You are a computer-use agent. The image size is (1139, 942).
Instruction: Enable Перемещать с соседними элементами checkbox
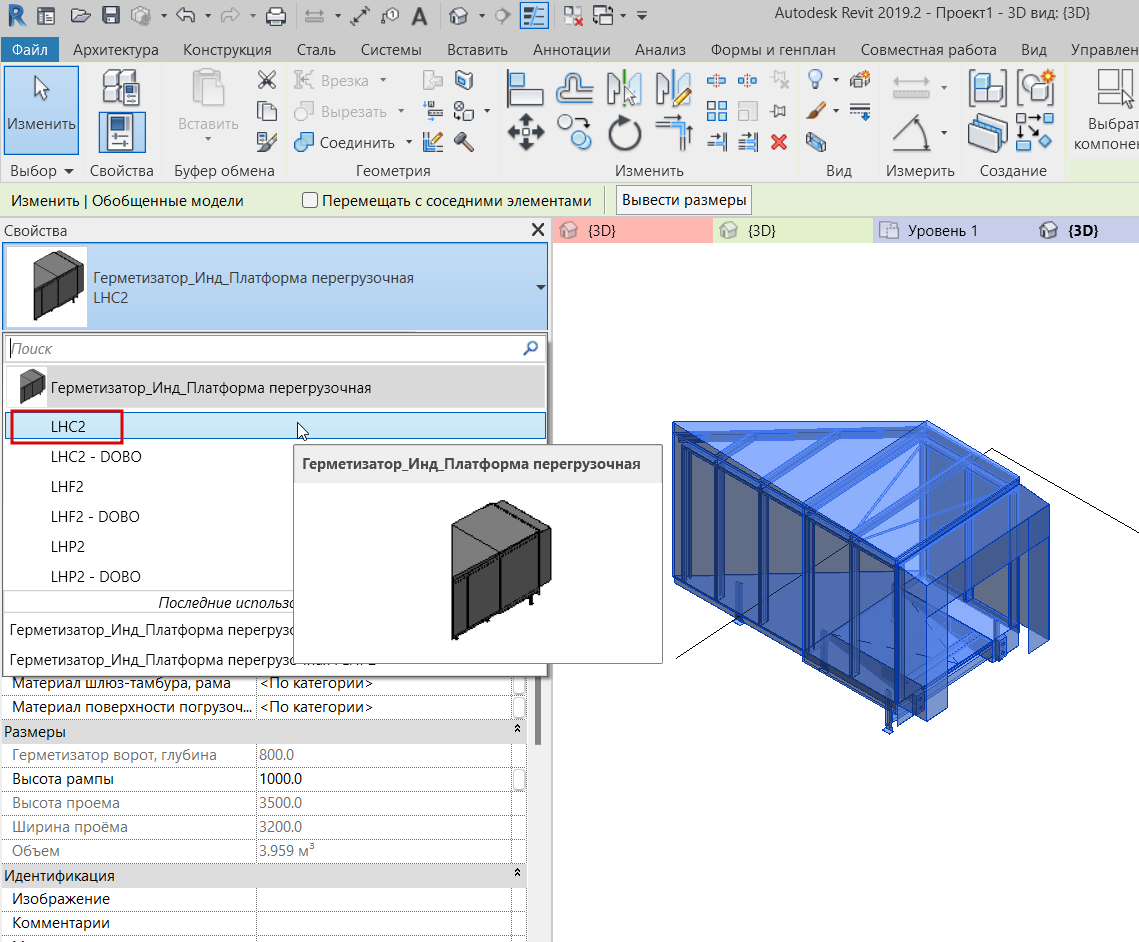click(x=310, y=200)
